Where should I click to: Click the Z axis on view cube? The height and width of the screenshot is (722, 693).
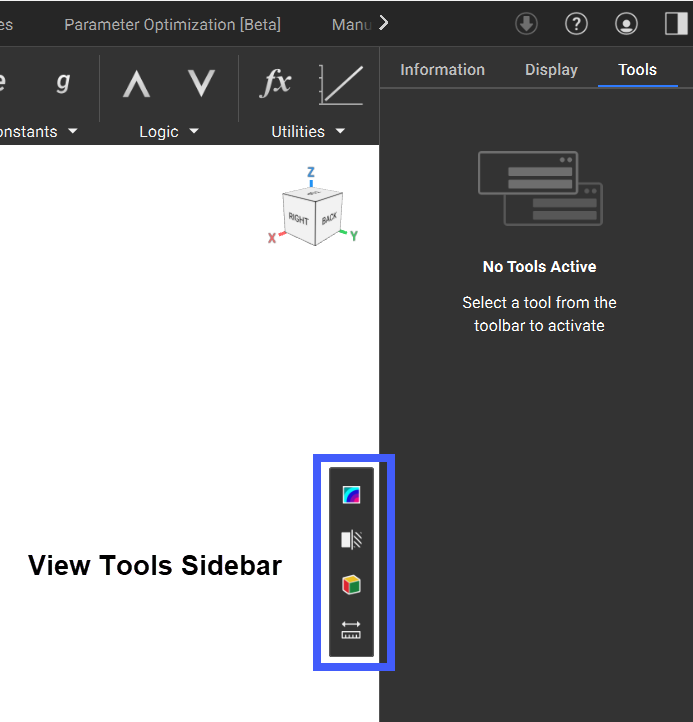(x=311, y=172)
